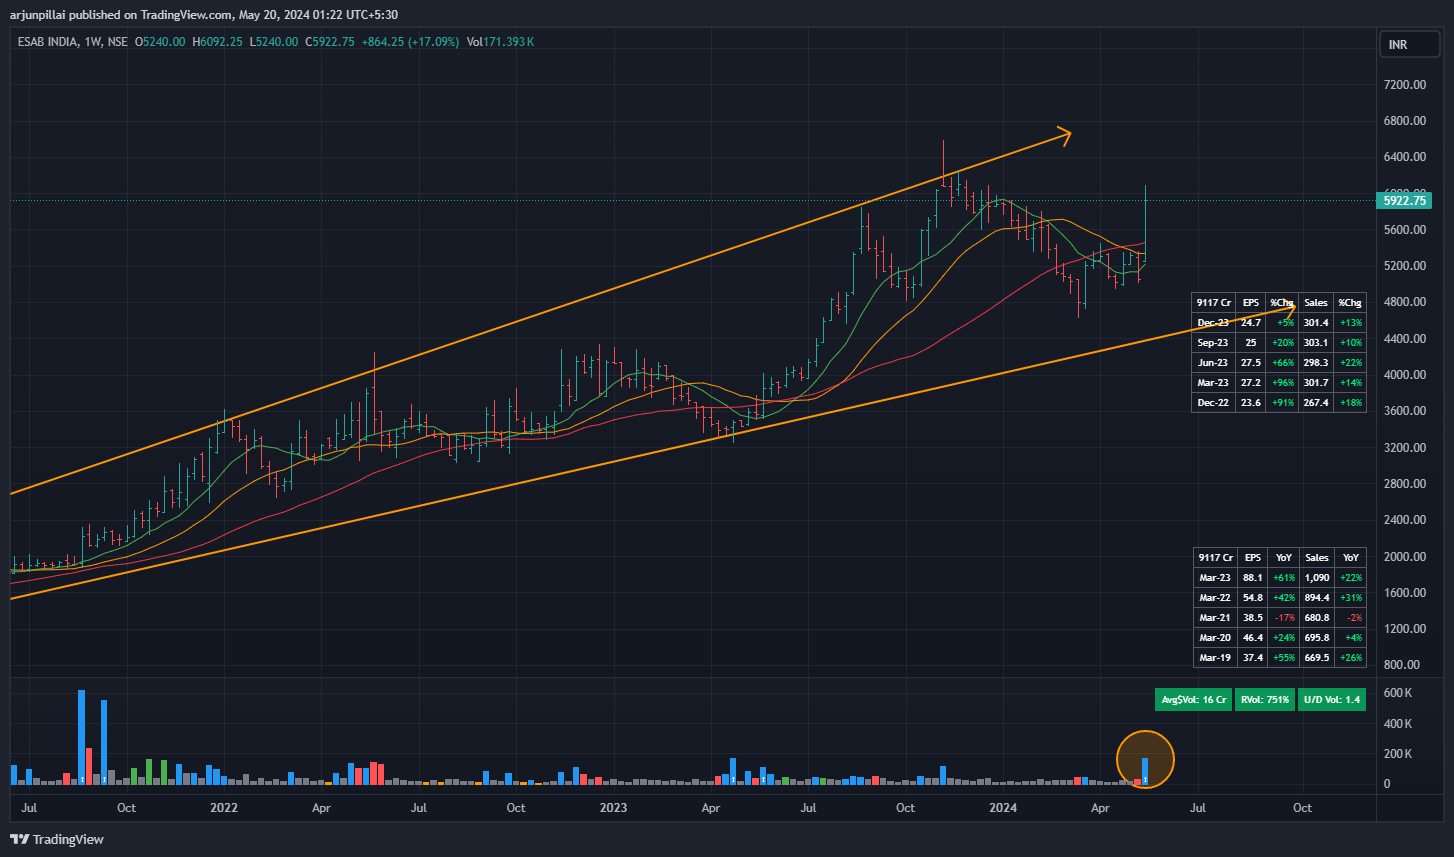
Task: Click the +91% EPS change cell
Action: click(1282, 403)
